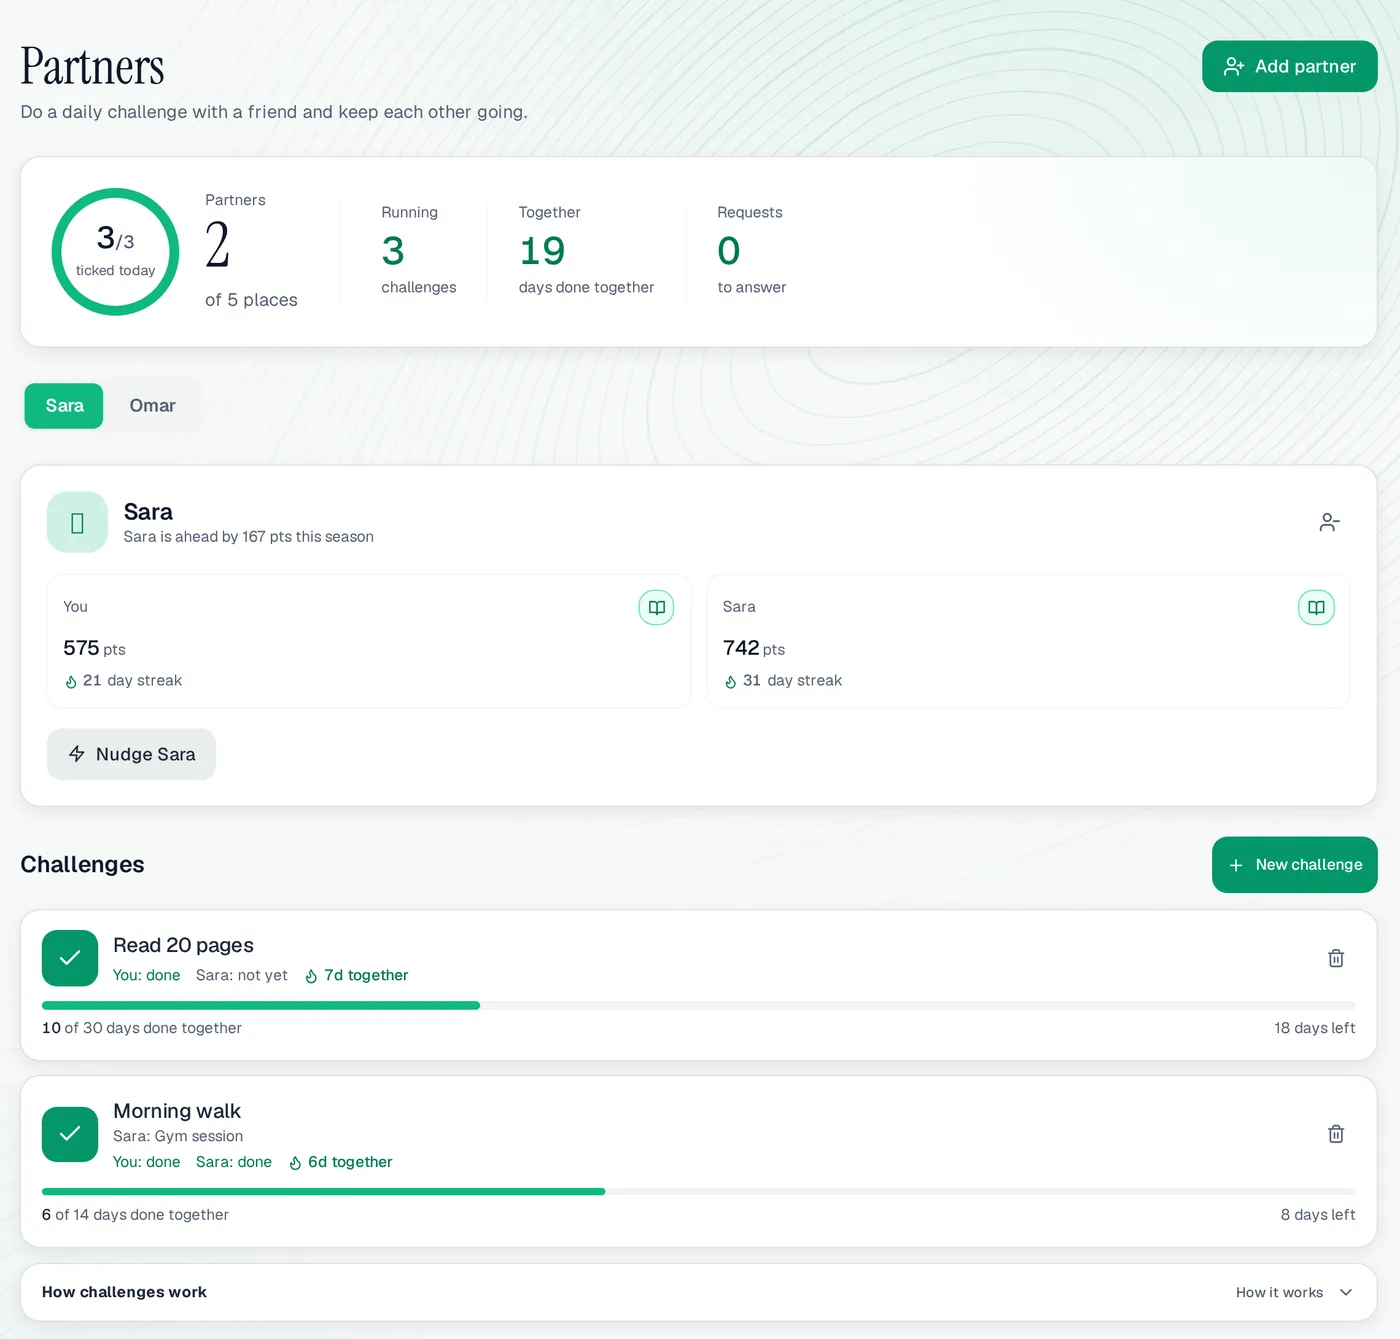Click the flame icon beside 31 day streak
1400x1339 pixels.
pos(730,682)
